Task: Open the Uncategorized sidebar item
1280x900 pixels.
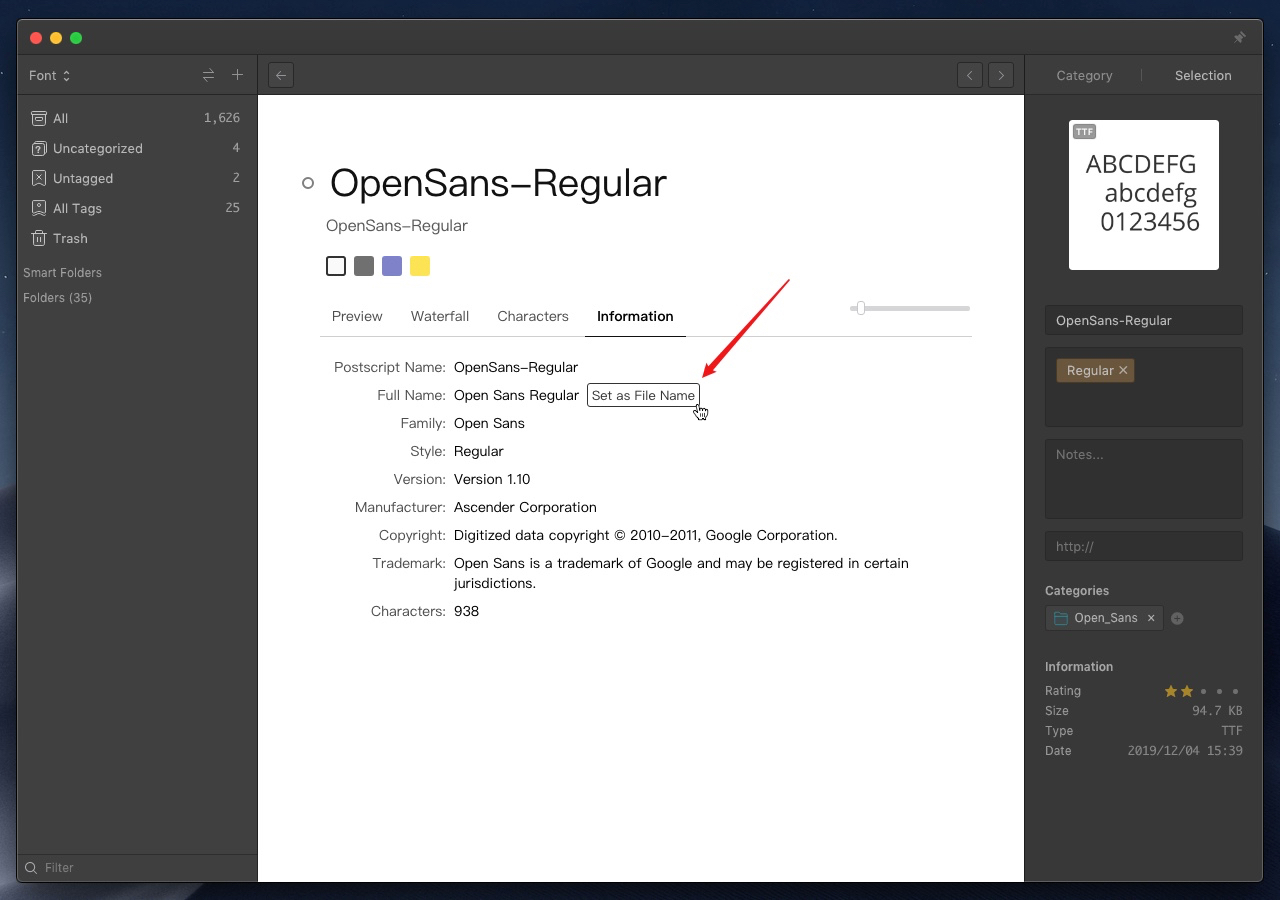Action: coord(137,148)
